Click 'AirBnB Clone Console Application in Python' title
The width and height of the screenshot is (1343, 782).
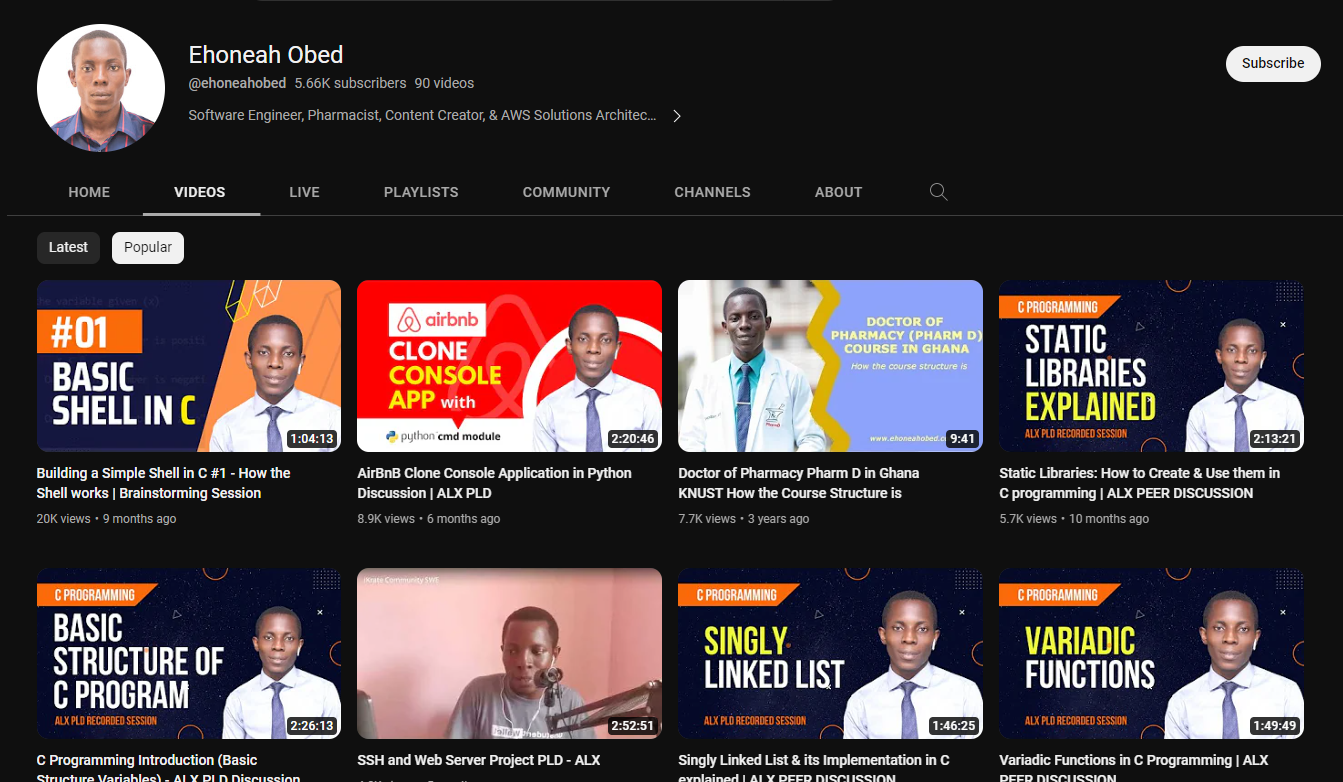(x=494, y=483)
